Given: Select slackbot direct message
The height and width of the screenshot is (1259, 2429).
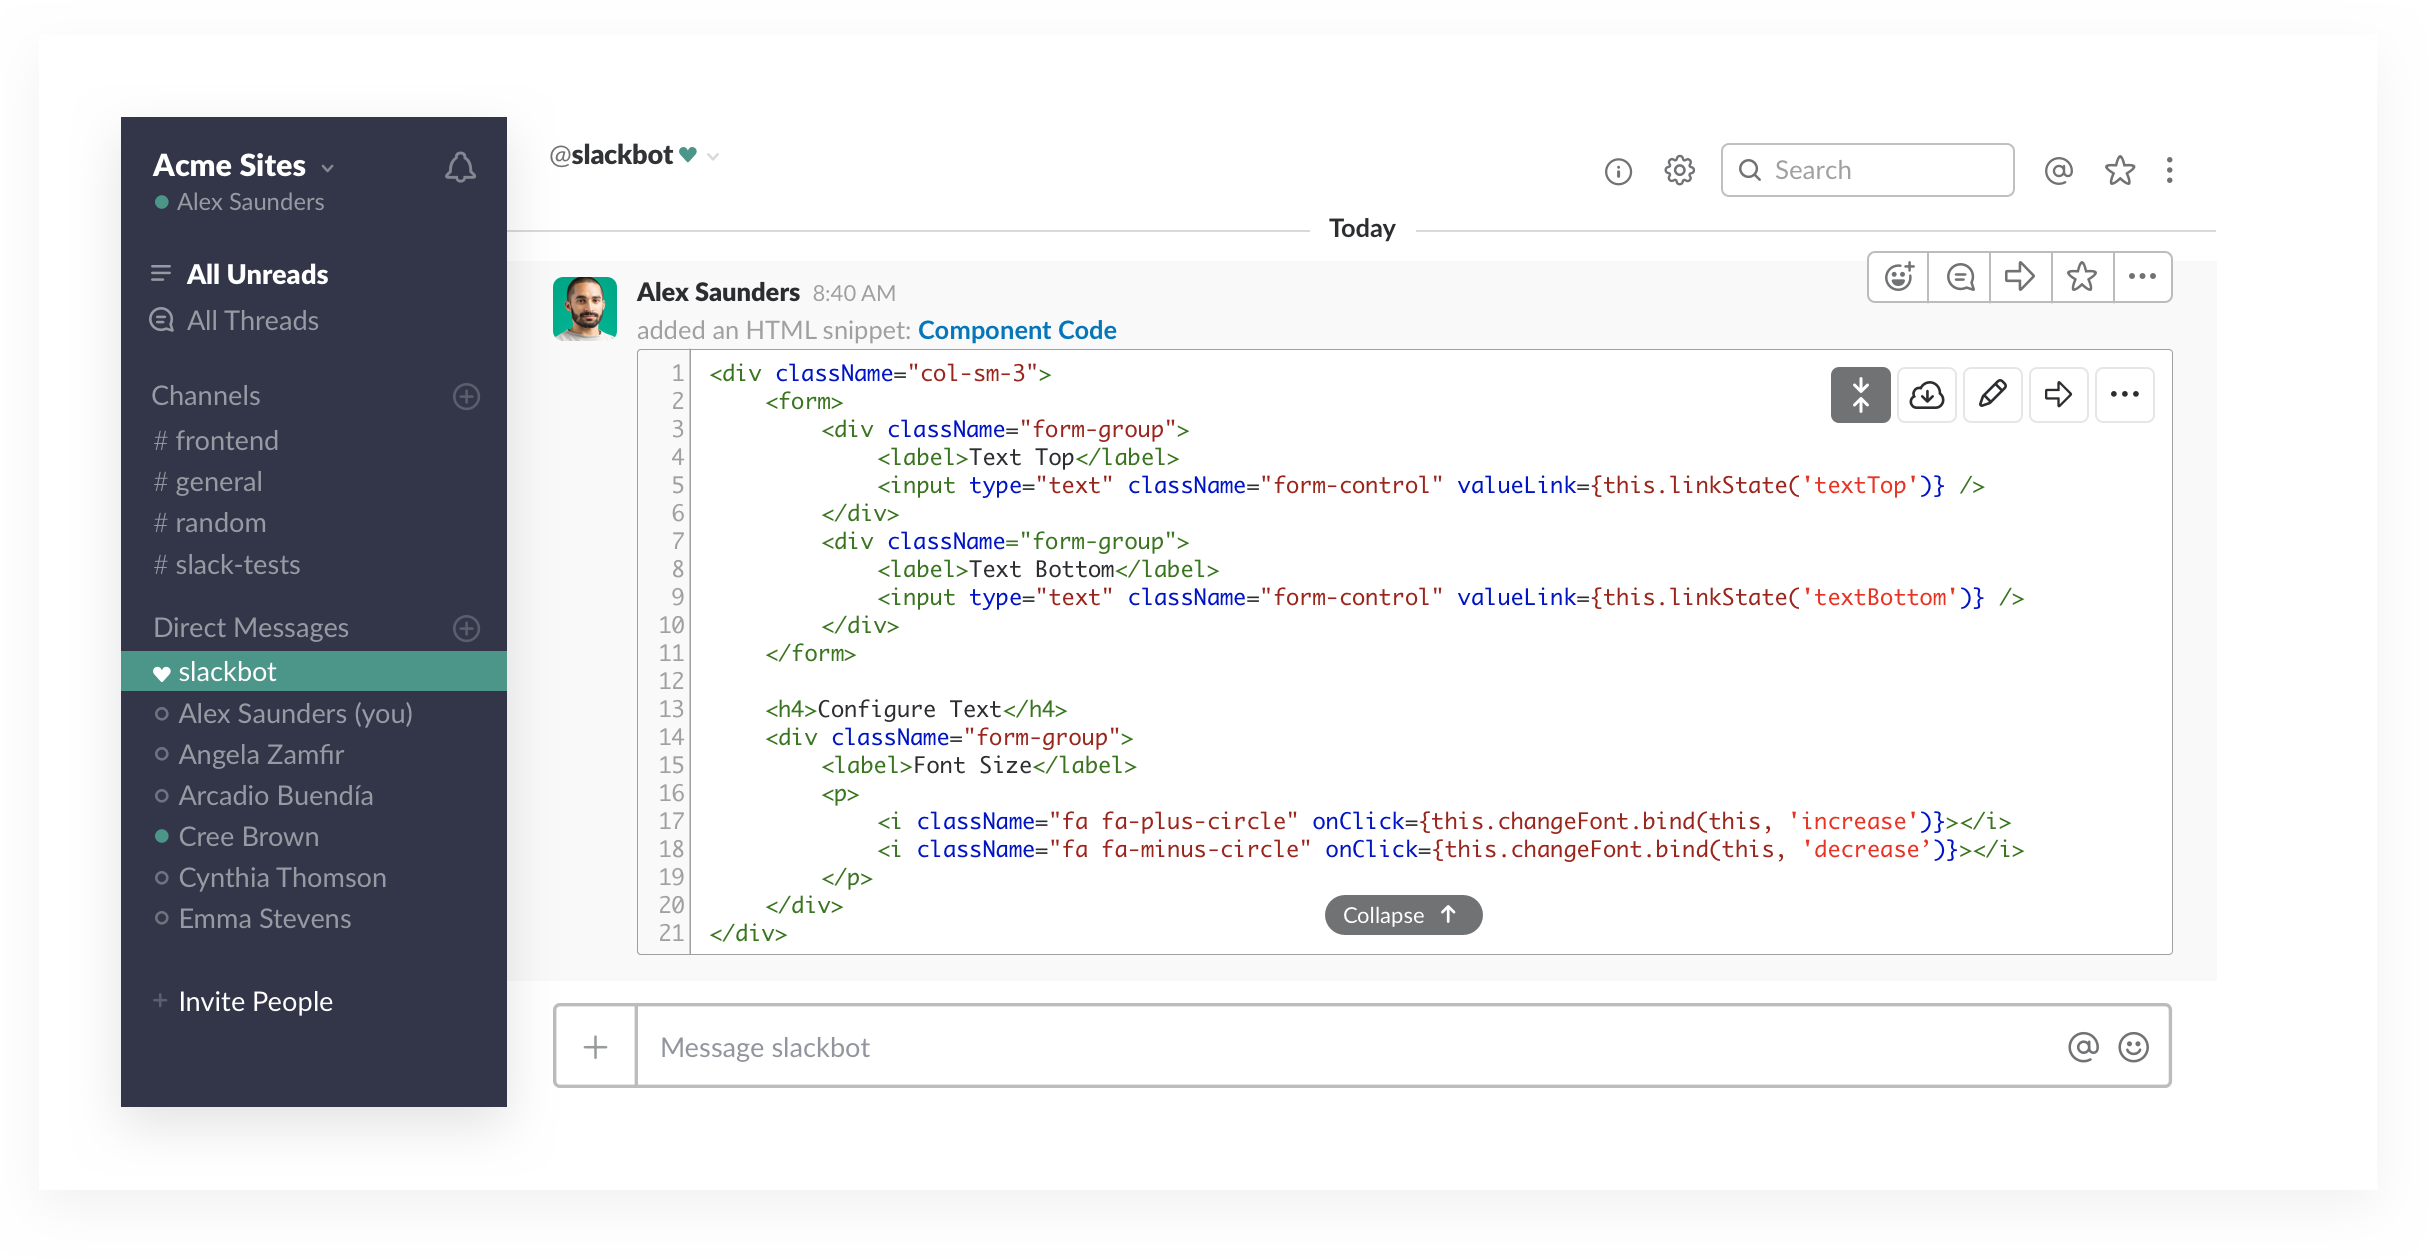Looking at the screenshot, I should [x=314, y=671].
